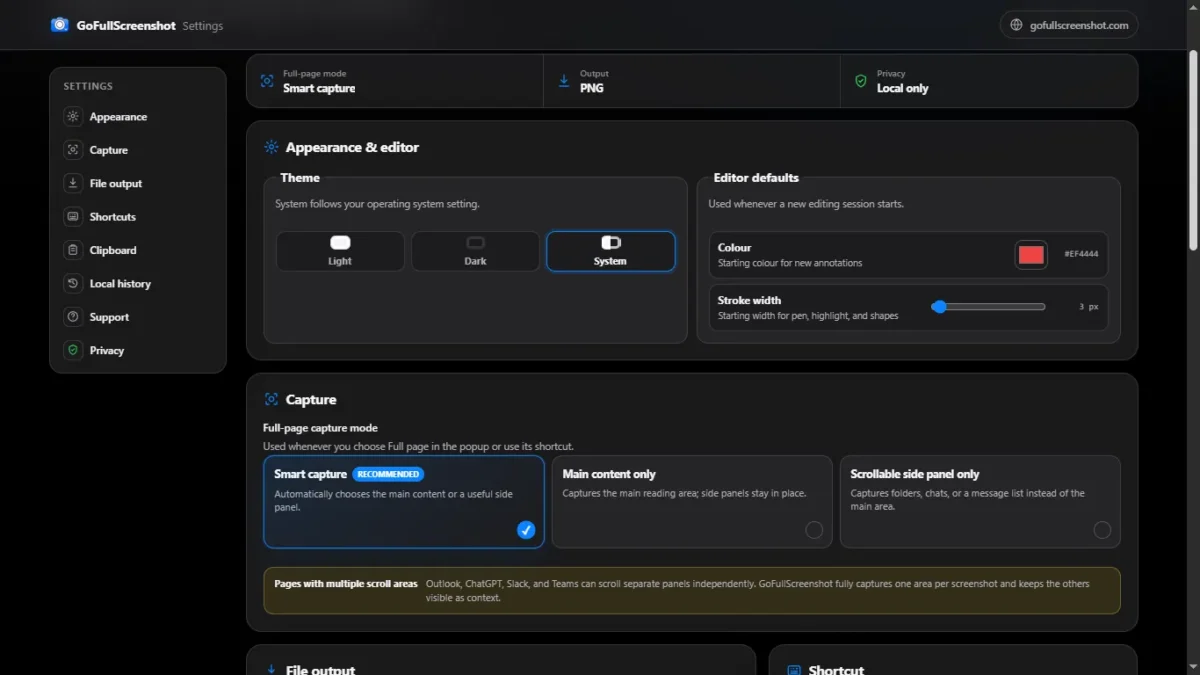Click the #EF4444 colour hex value
The width and height of the screenshot is (1200, 675).
1081,254
